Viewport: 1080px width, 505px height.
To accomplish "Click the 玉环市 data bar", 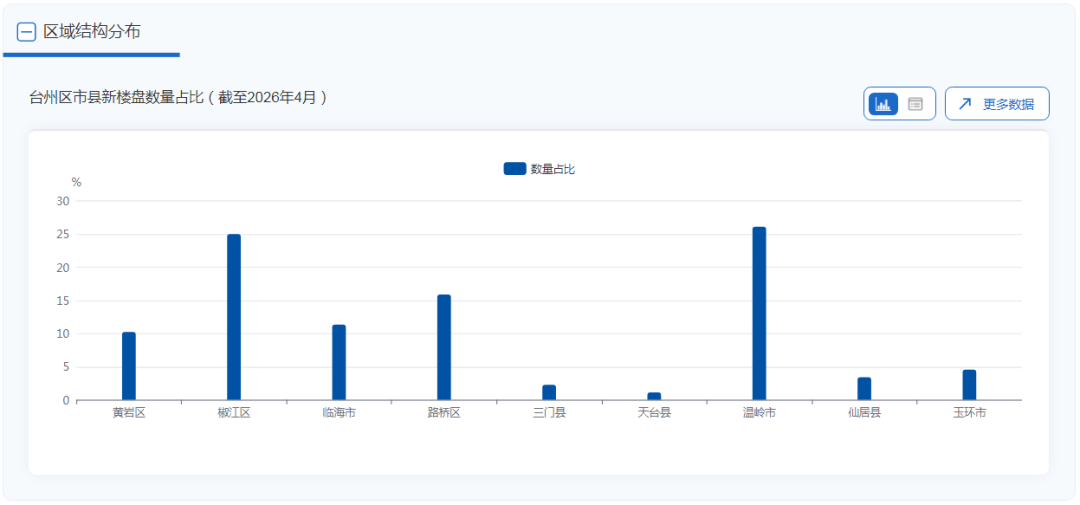I will [x=969, y=385].
